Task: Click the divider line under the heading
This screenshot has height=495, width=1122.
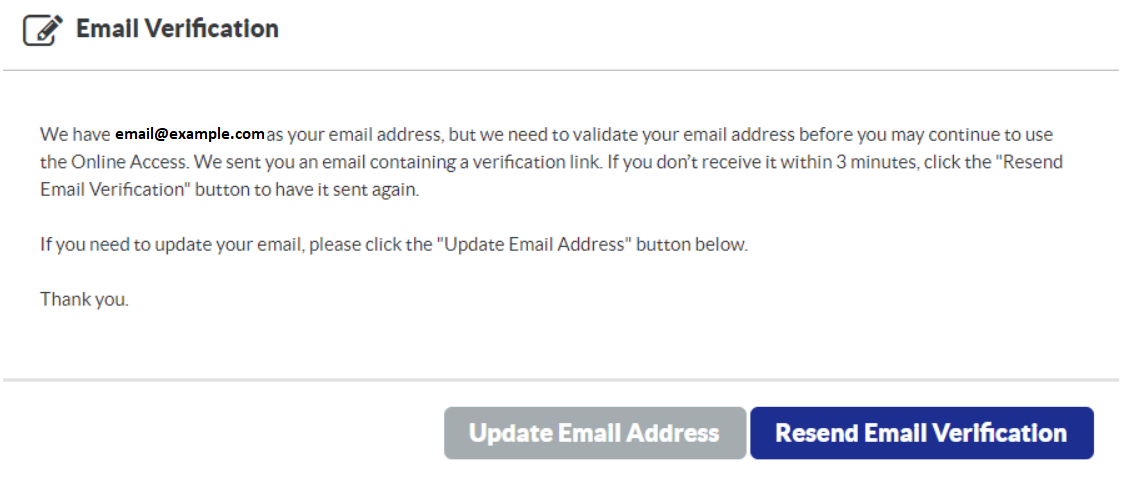Action: [x=560, y=70]
